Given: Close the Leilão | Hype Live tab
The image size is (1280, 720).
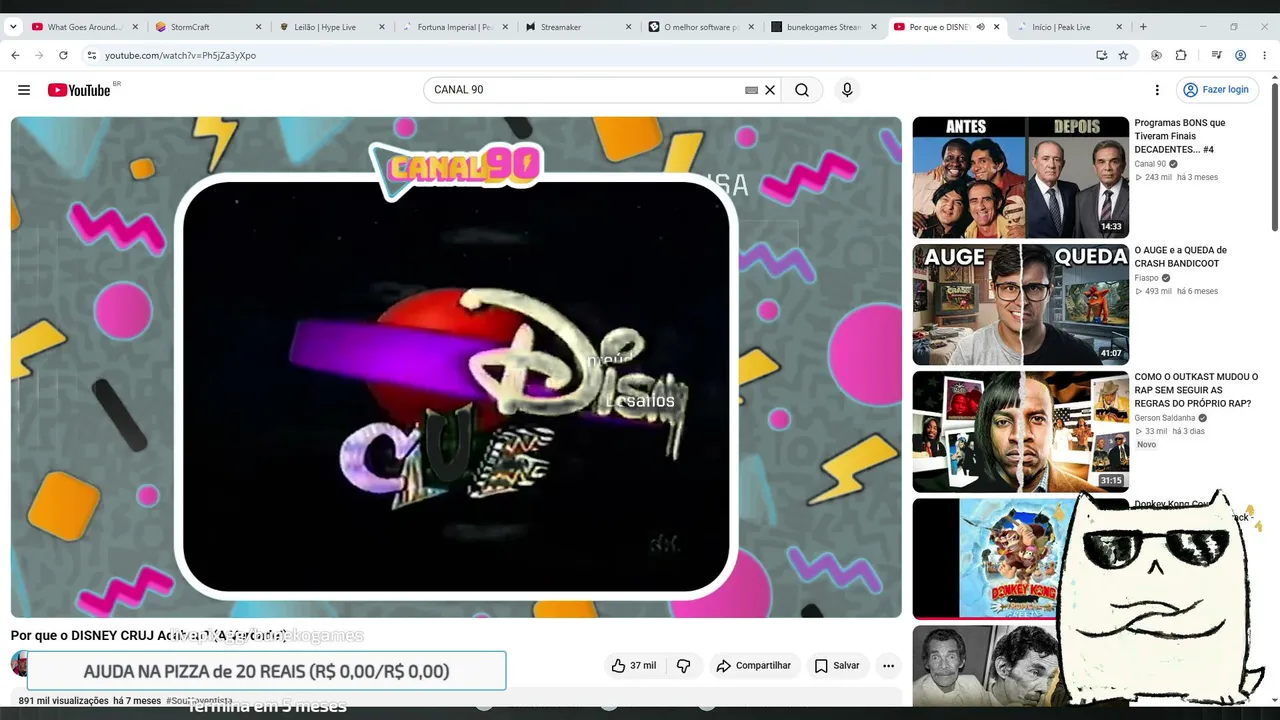Looking at the screenshot, I should point(381,27).
